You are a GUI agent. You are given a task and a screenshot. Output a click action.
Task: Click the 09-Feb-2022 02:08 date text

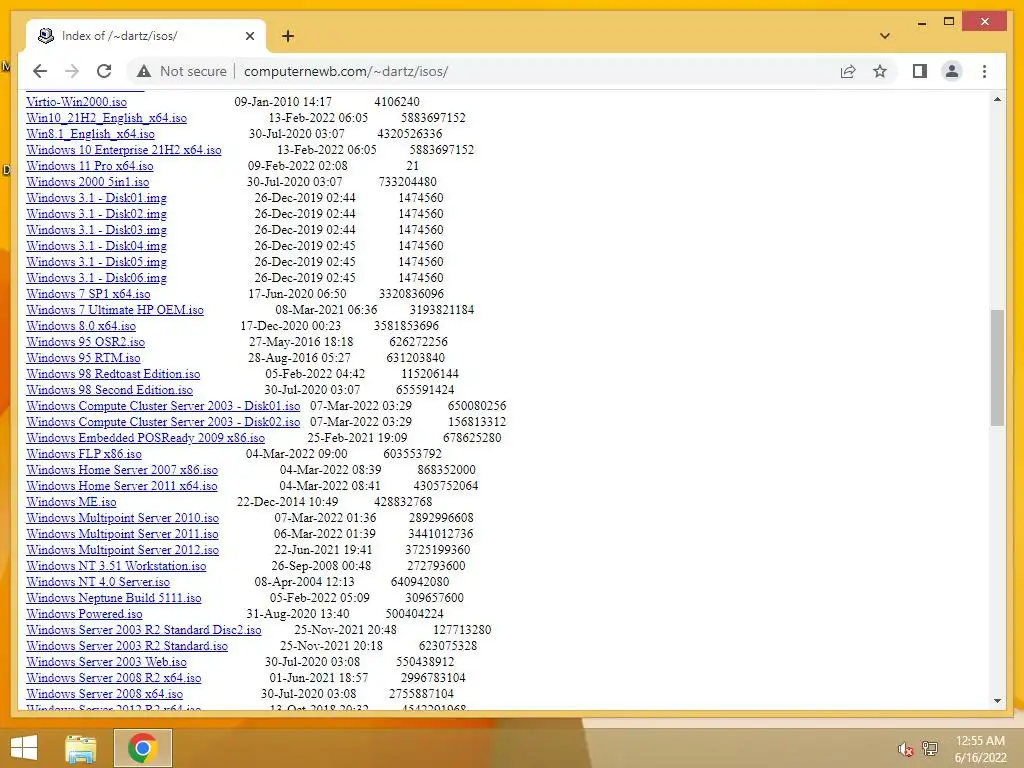(x=298, y=166)
